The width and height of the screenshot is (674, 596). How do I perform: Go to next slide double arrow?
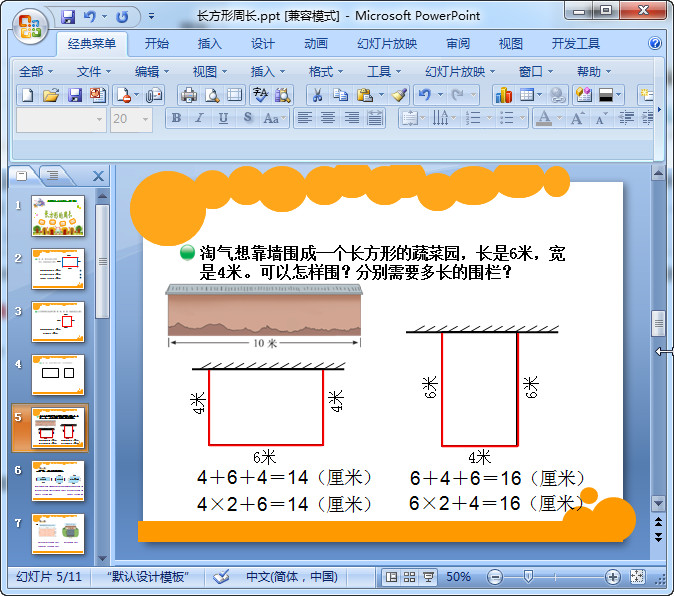pos(658,537)
